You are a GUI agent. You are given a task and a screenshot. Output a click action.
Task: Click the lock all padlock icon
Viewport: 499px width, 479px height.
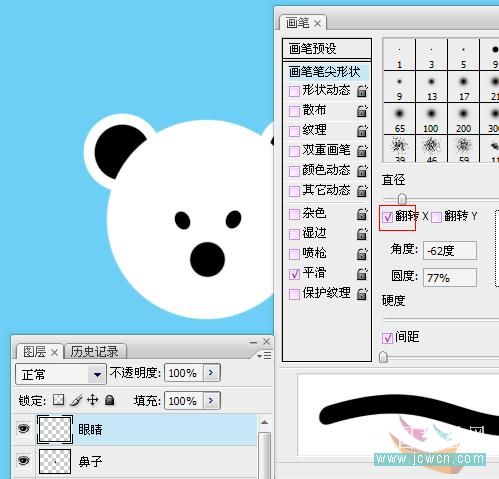[x=110, y=400]
